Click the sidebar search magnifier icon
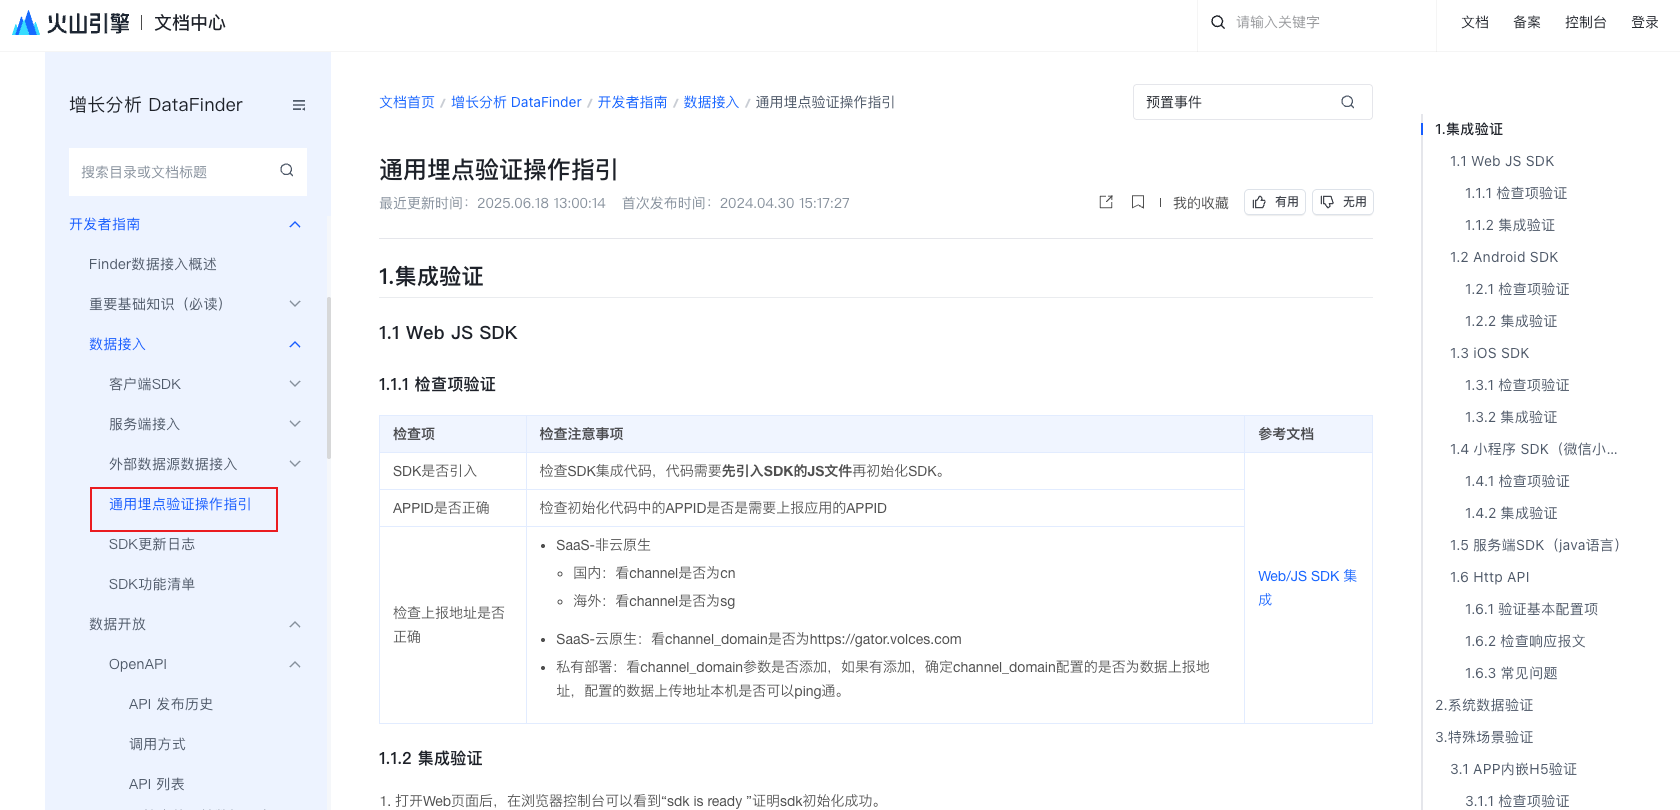Image resolution: width=1680 pixels, height=810 pixels. (x=287, y=171)
